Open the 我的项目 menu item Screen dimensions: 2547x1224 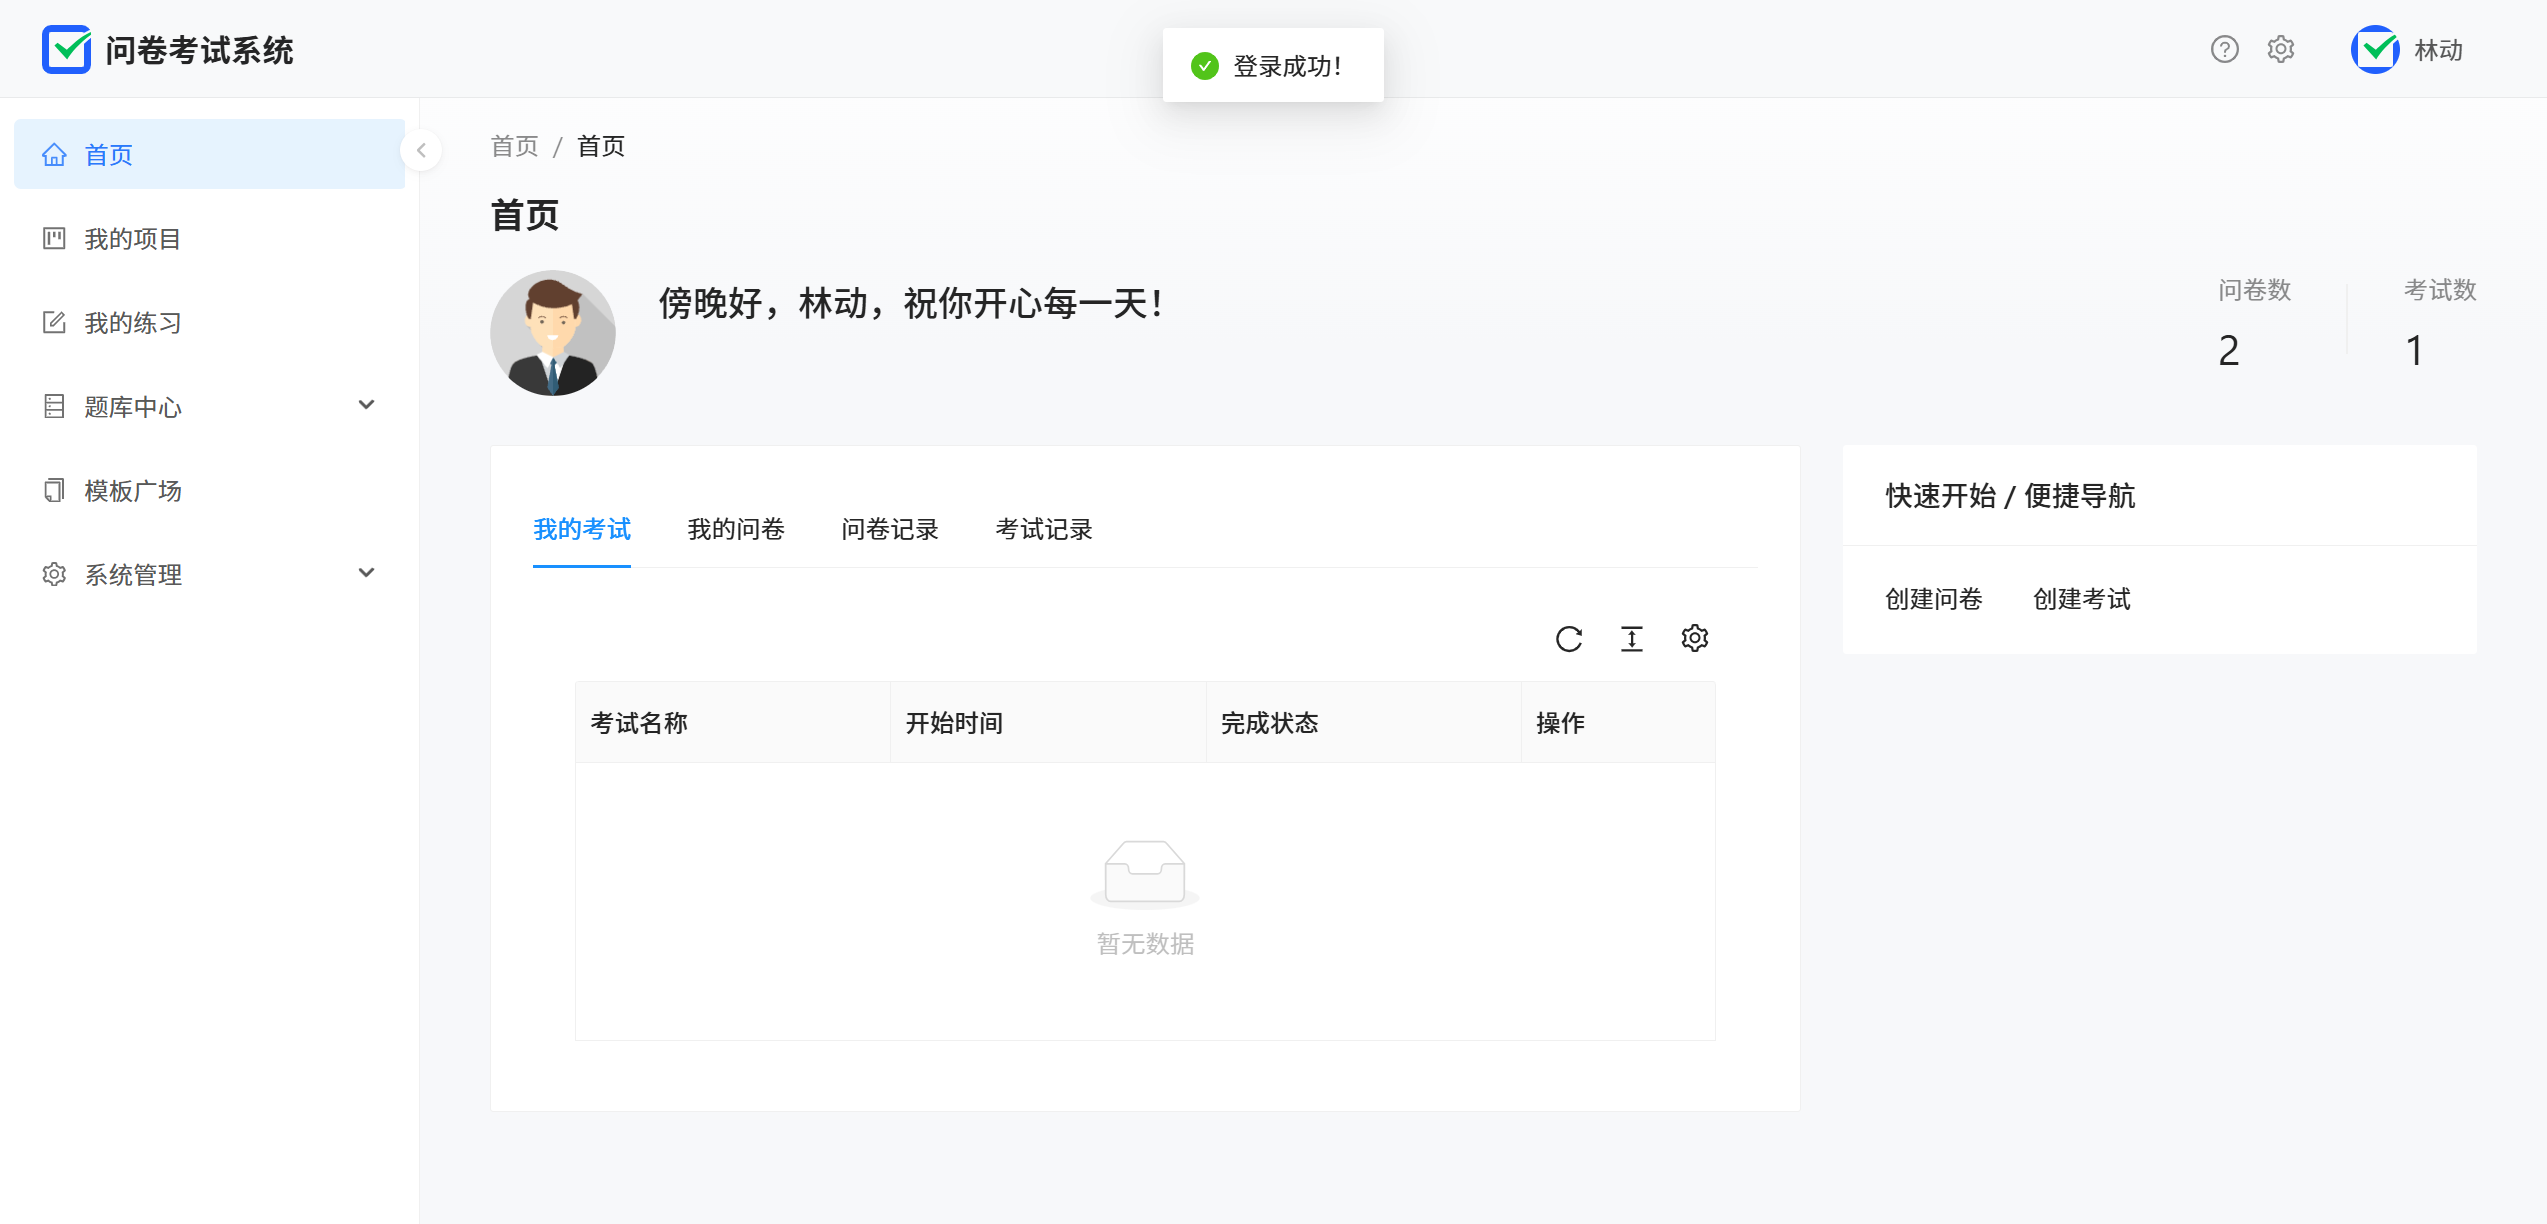[133, 239]
